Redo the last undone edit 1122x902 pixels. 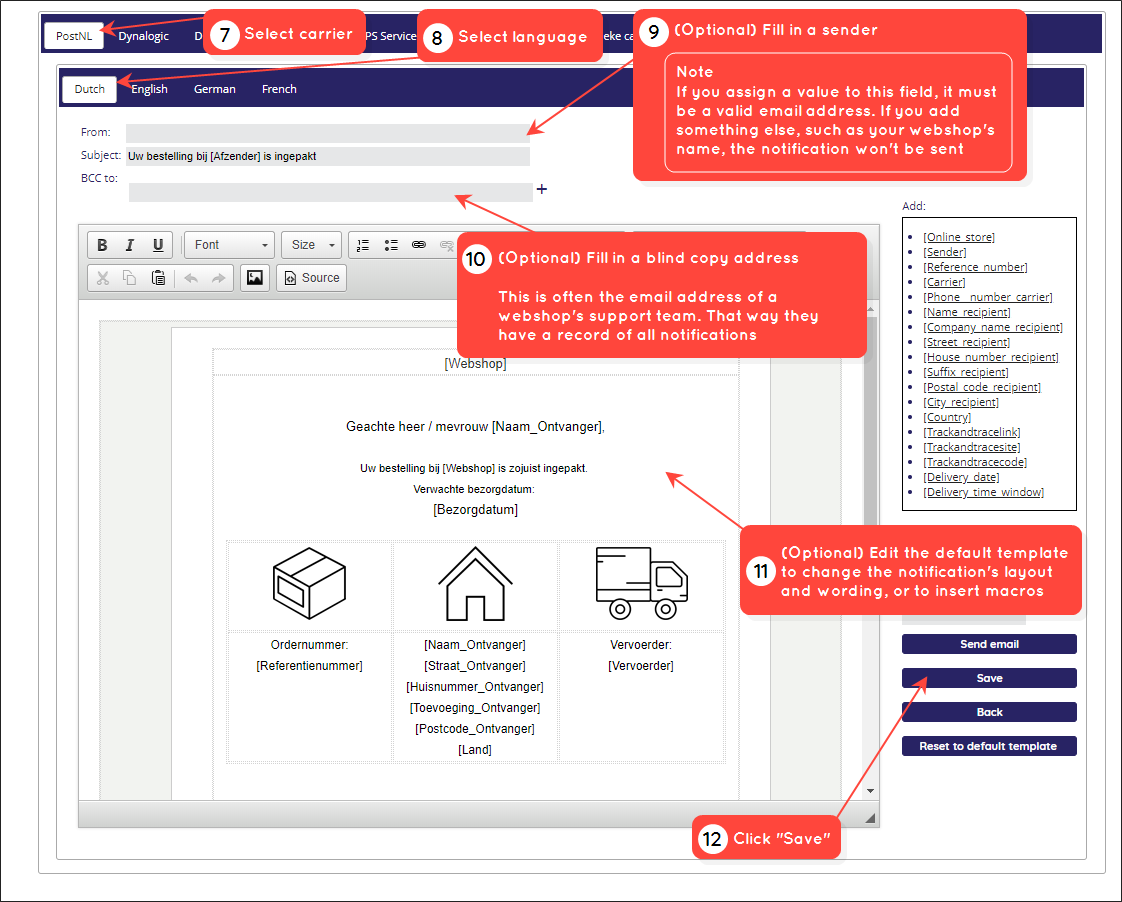[218, 278]
